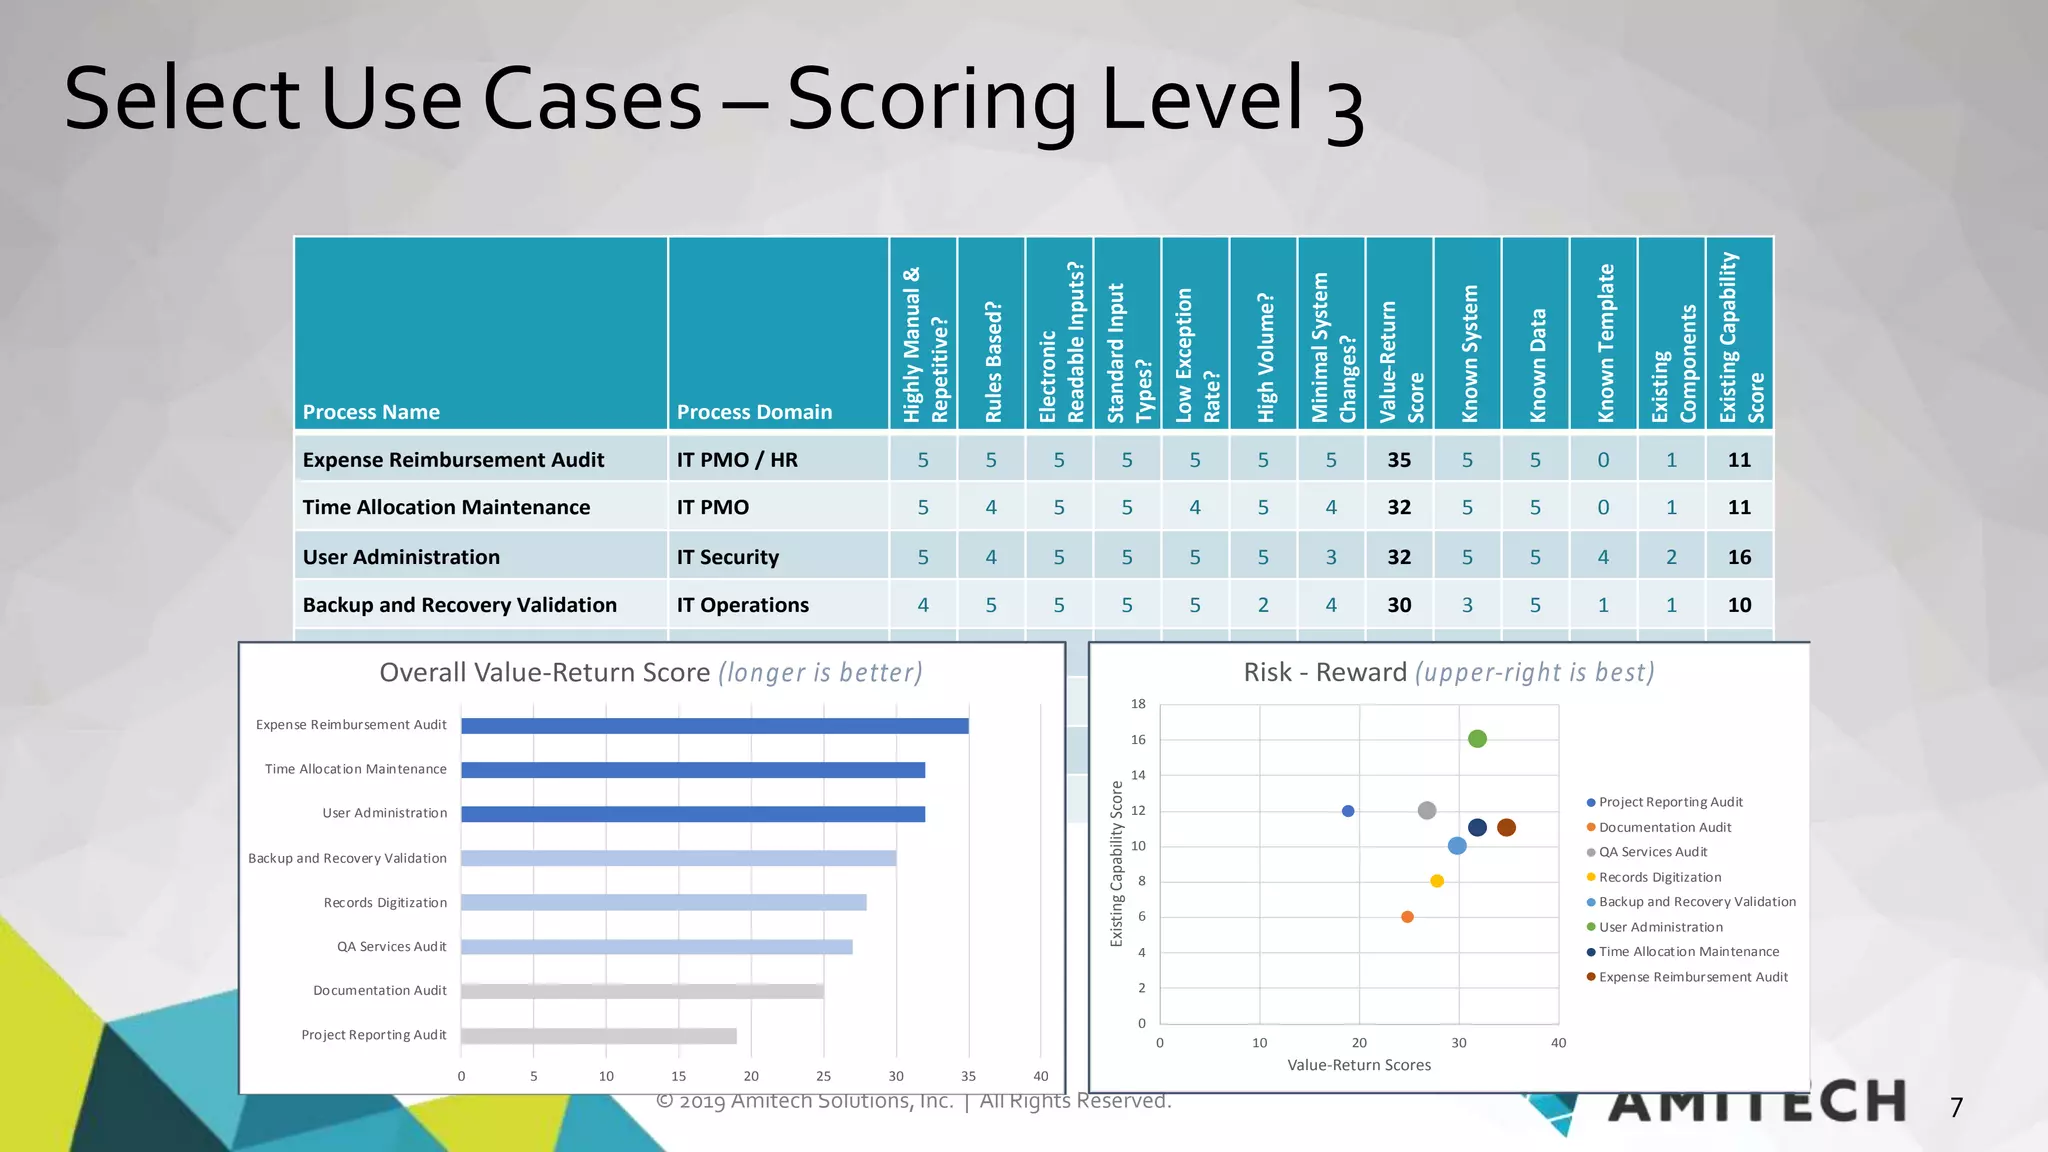Click the orange Documentation Audit scatter dot

pyautogui.click(x=1407, y=917)
